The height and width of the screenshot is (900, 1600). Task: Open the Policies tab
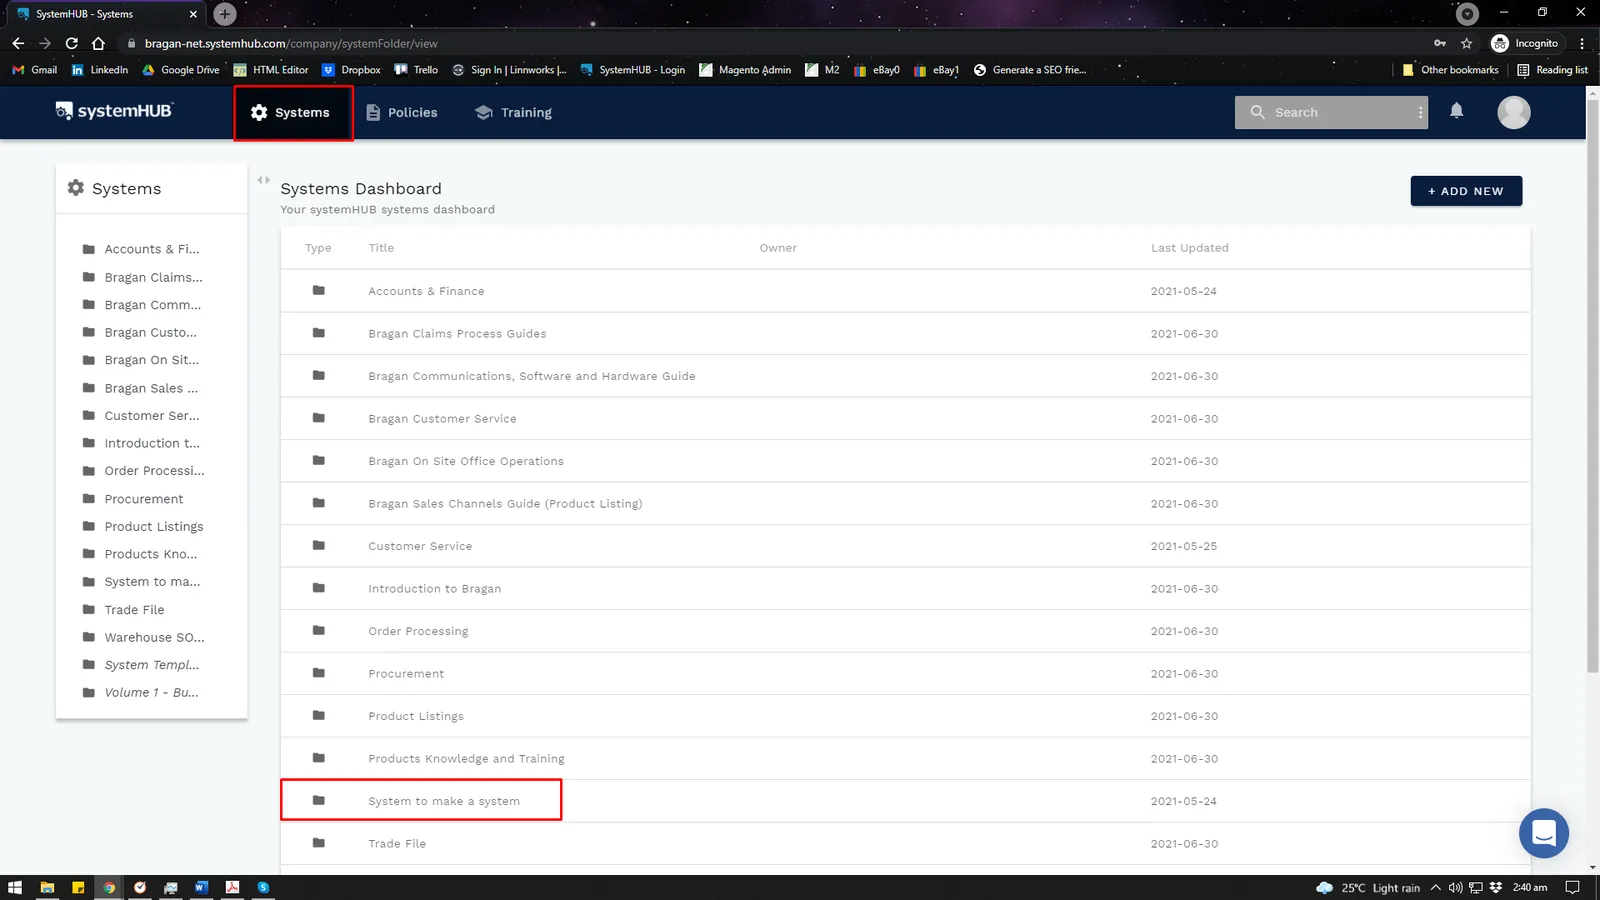point(401,113)
